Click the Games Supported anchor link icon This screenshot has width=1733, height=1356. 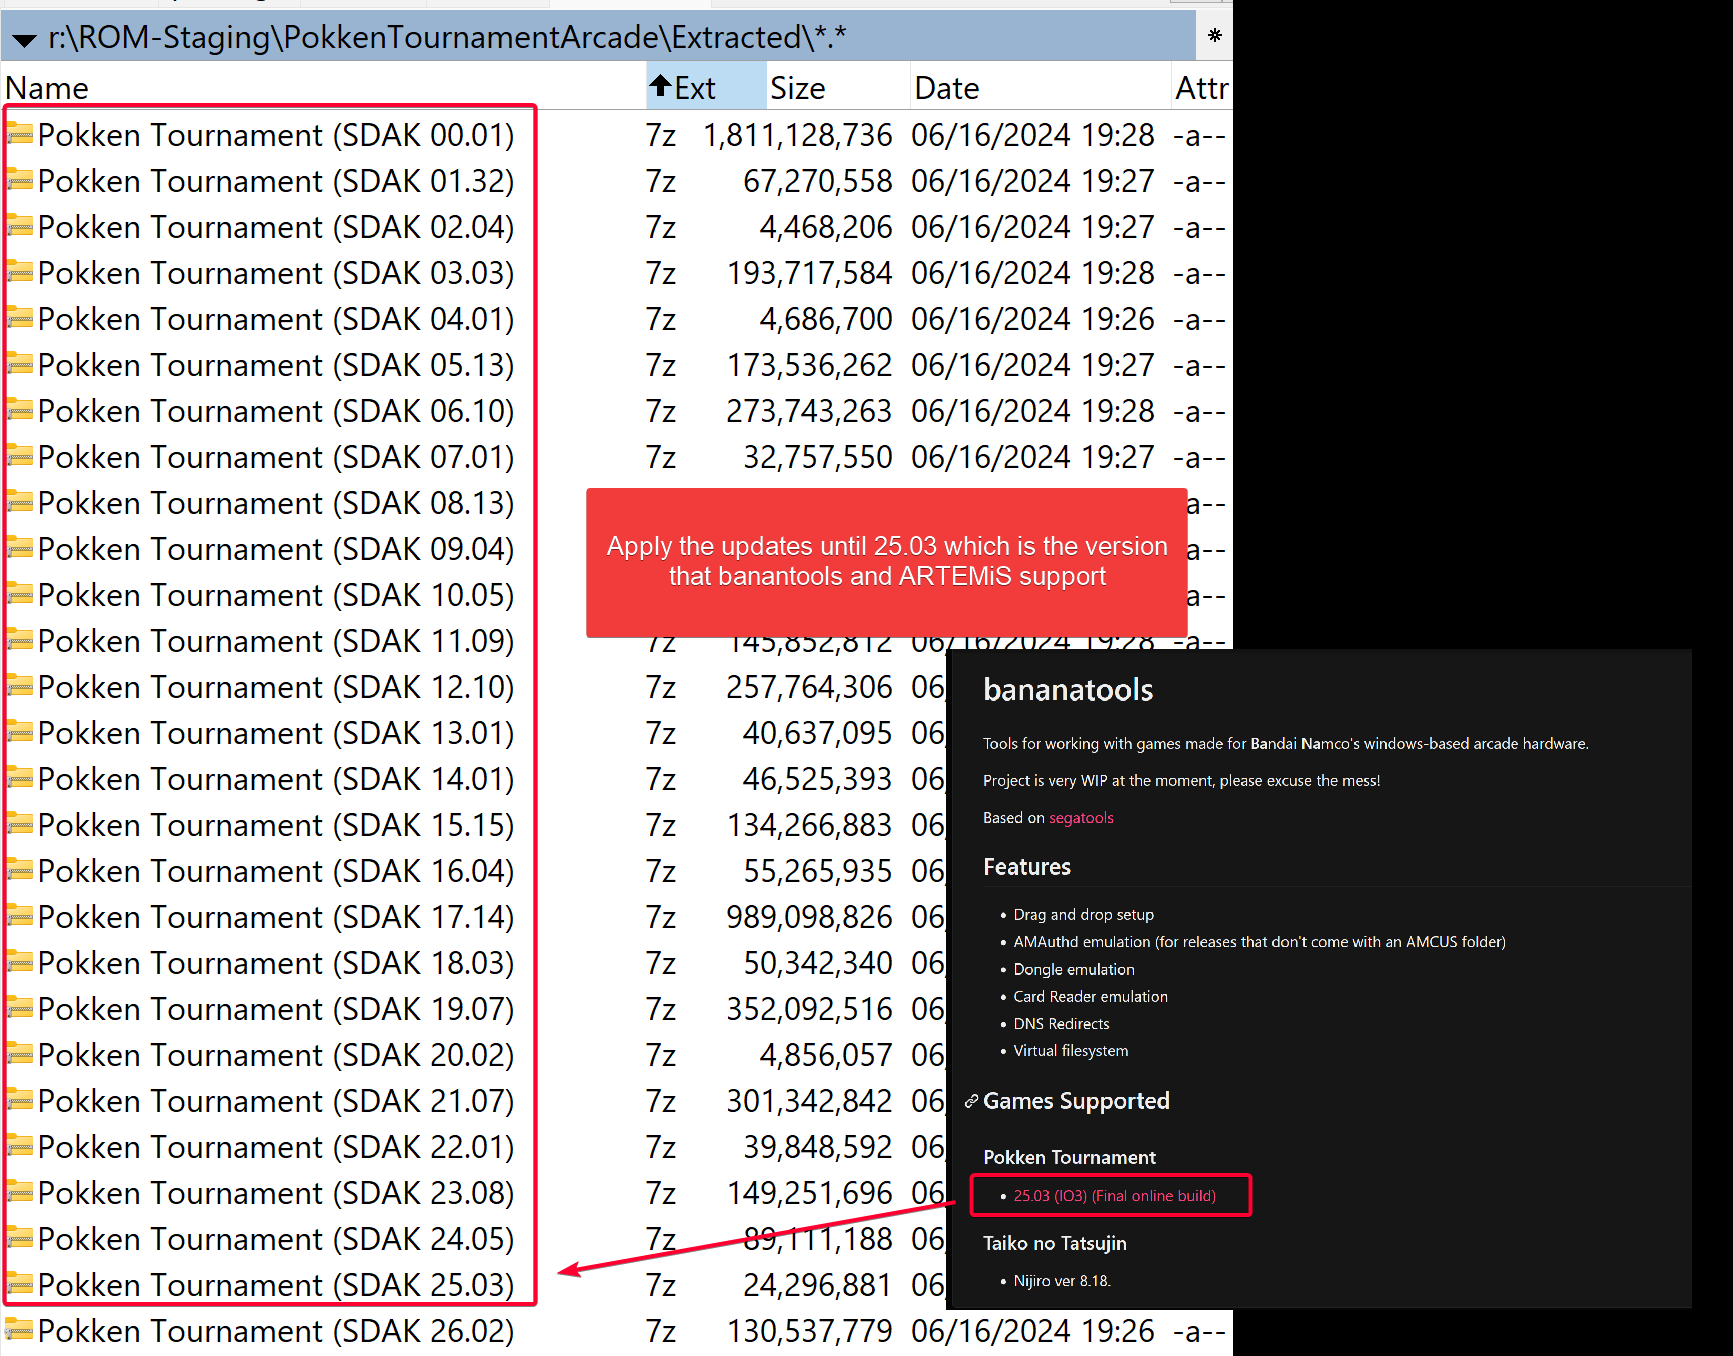click(971, 1101)
